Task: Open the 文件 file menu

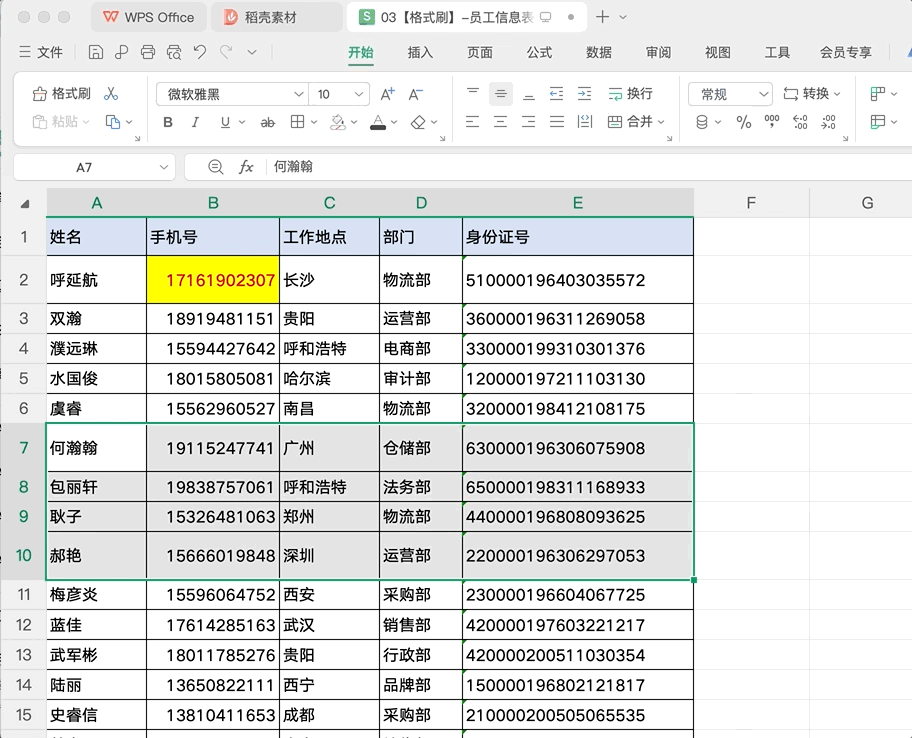Action: point(41,52)
